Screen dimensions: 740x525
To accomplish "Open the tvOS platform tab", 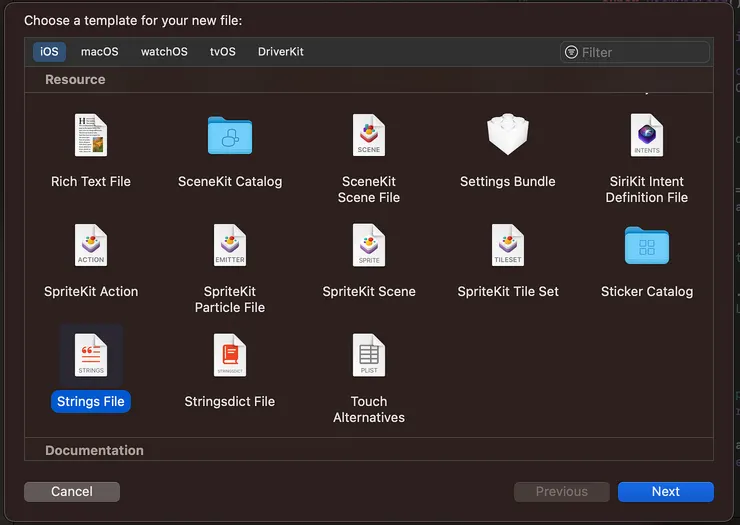I will click(222, 52).
